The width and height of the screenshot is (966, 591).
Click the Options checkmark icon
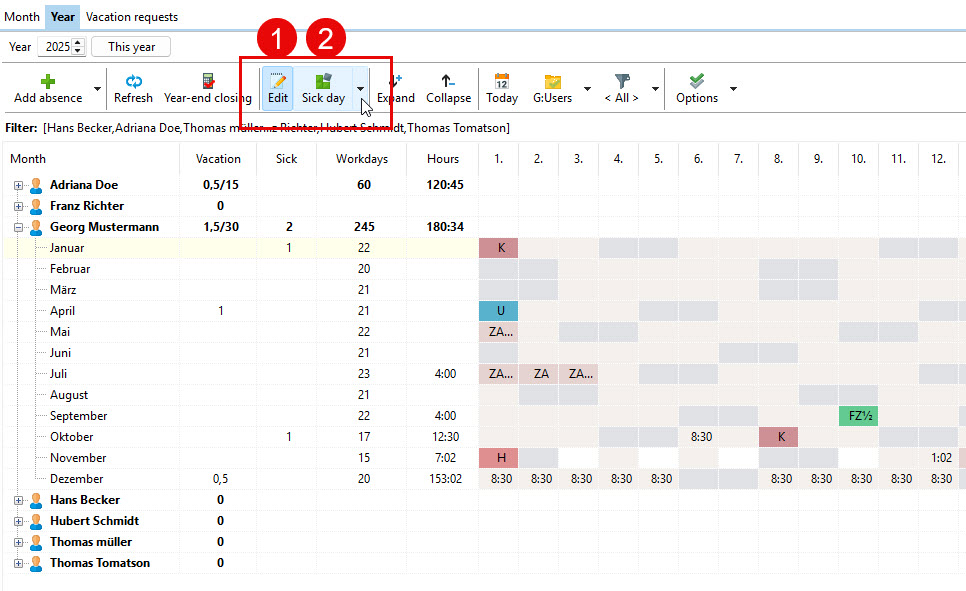(697, 81)
